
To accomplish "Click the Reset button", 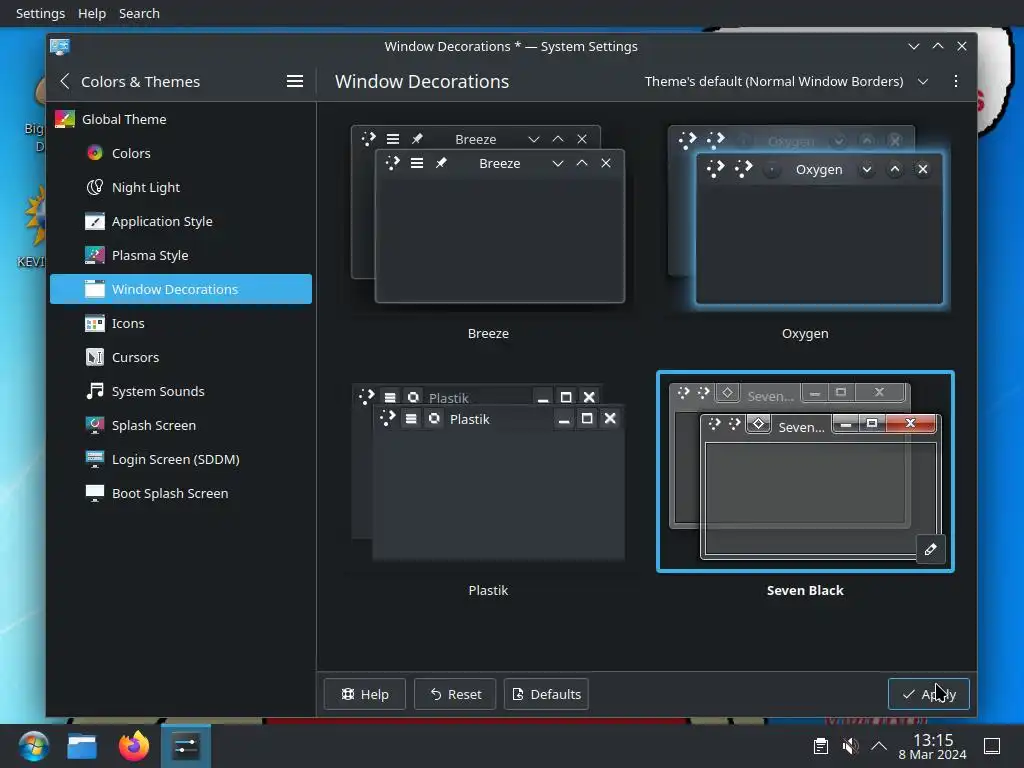I will (x=455, y=694).
